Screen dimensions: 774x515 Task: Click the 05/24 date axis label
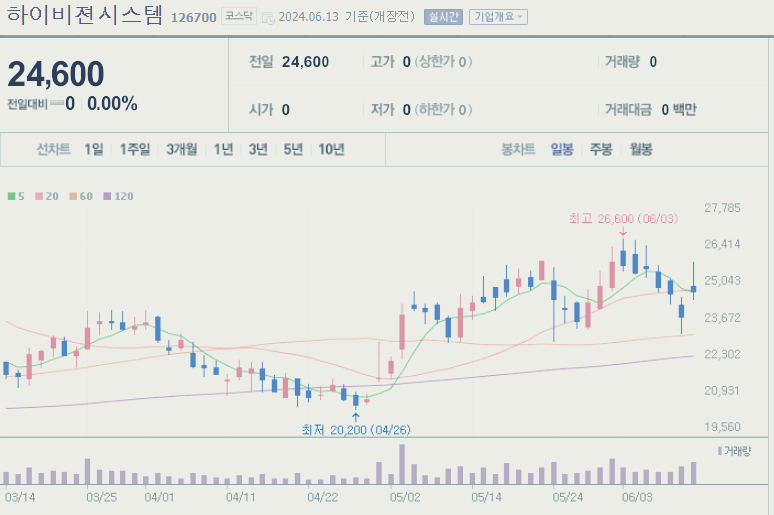[x=567, y=497]
